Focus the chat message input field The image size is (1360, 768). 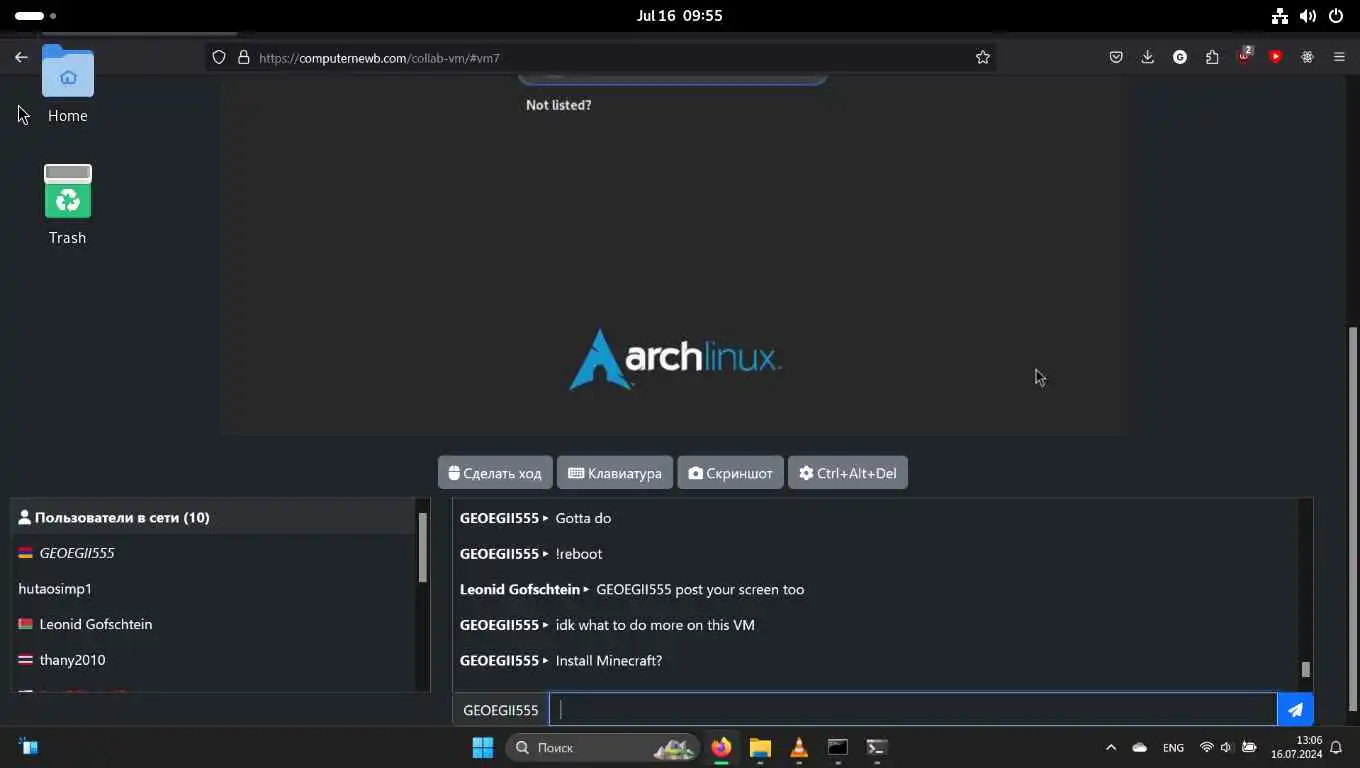913,710
